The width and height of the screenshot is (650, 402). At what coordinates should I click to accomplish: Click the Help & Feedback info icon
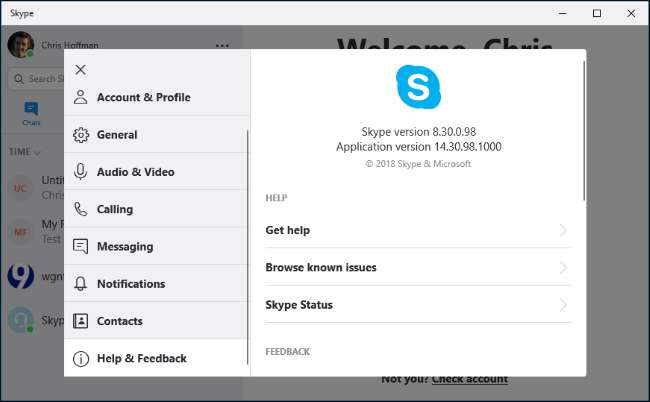coord(81,358)
